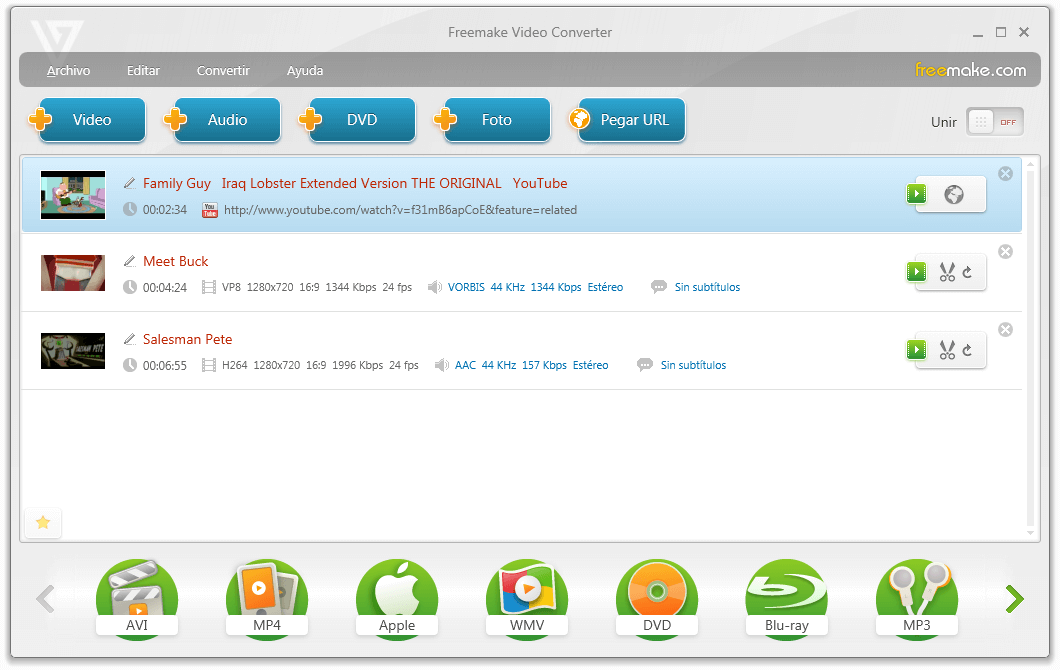Click Meet Buck duration 00:04:24

click(x=164, y=287)
